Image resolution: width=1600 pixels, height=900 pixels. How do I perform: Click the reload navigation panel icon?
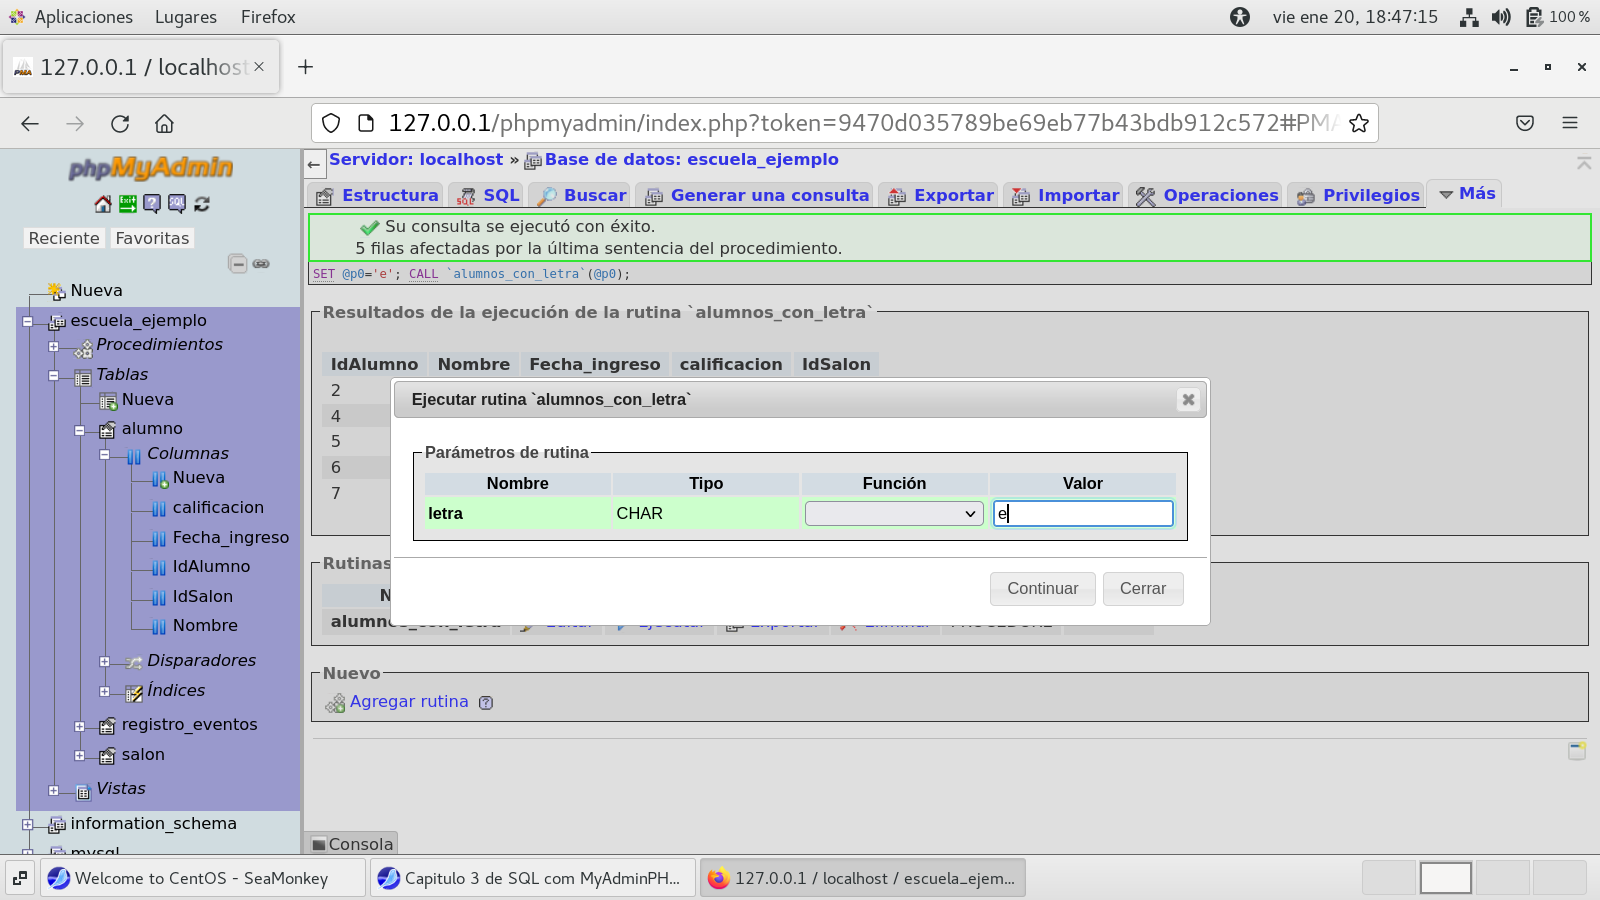tap(202, 204)
